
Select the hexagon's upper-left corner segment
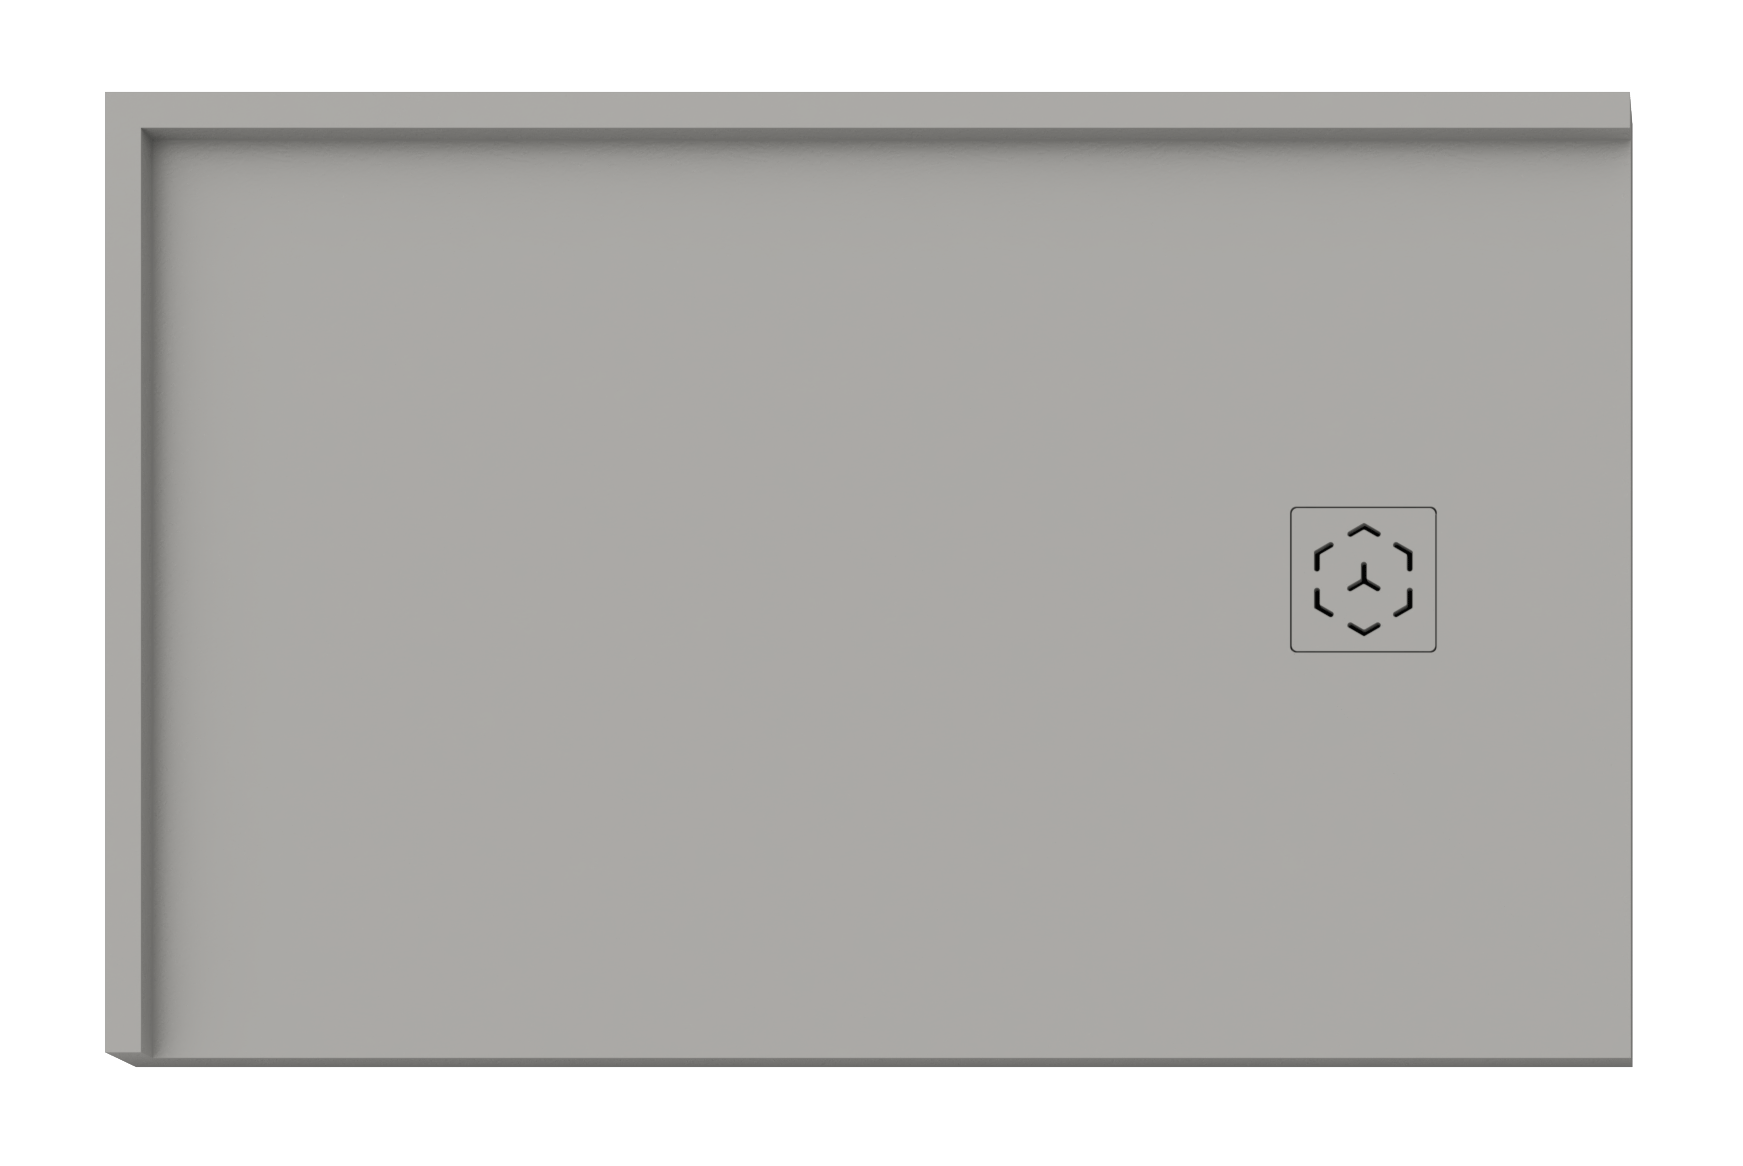click(1323, 556)
